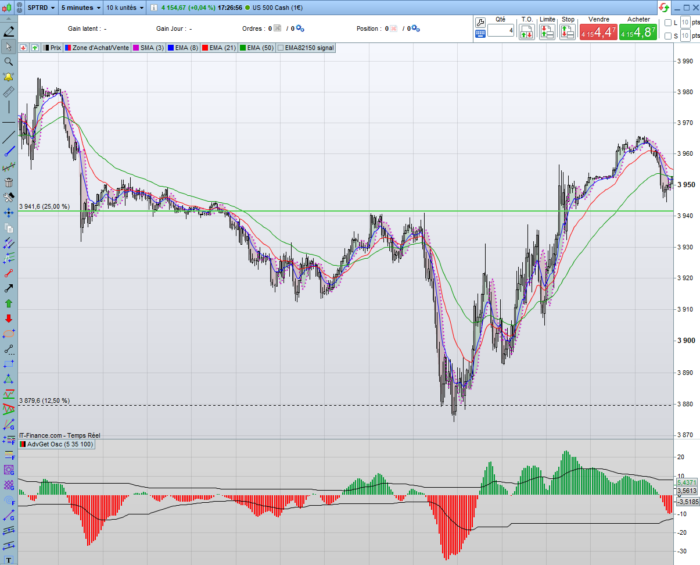
Task: Insert a red down arrow marker
Action: point(8,319)
